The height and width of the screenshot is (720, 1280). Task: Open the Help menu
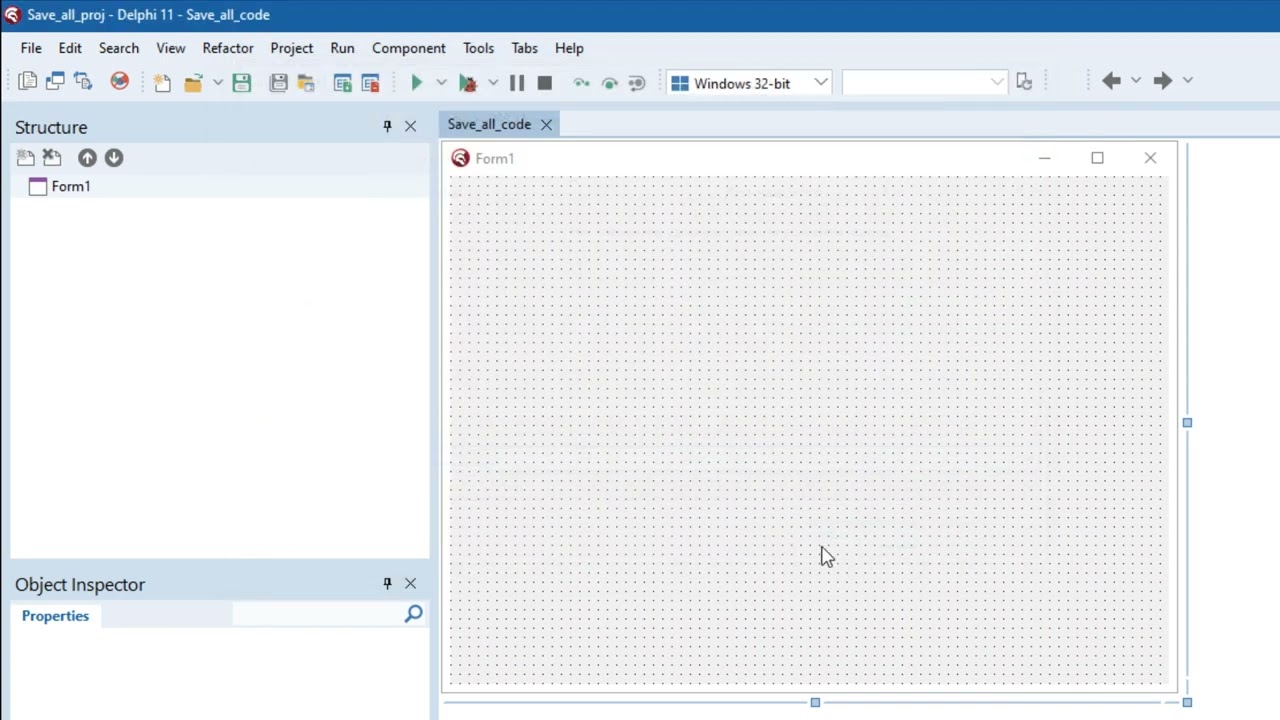(569, 48)
